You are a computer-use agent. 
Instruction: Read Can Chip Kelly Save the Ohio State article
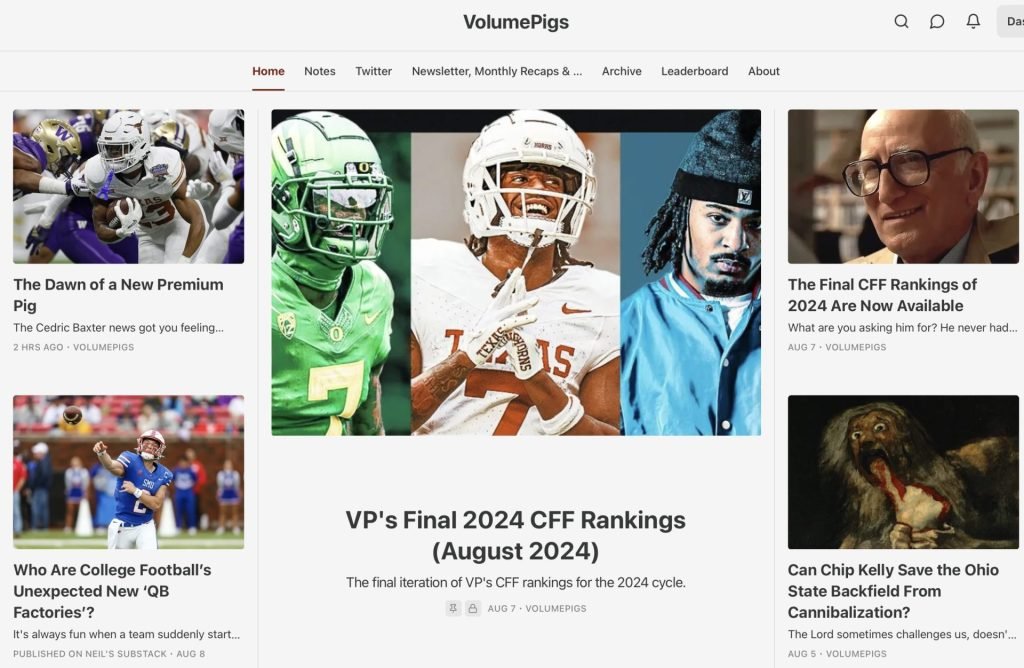893,590
